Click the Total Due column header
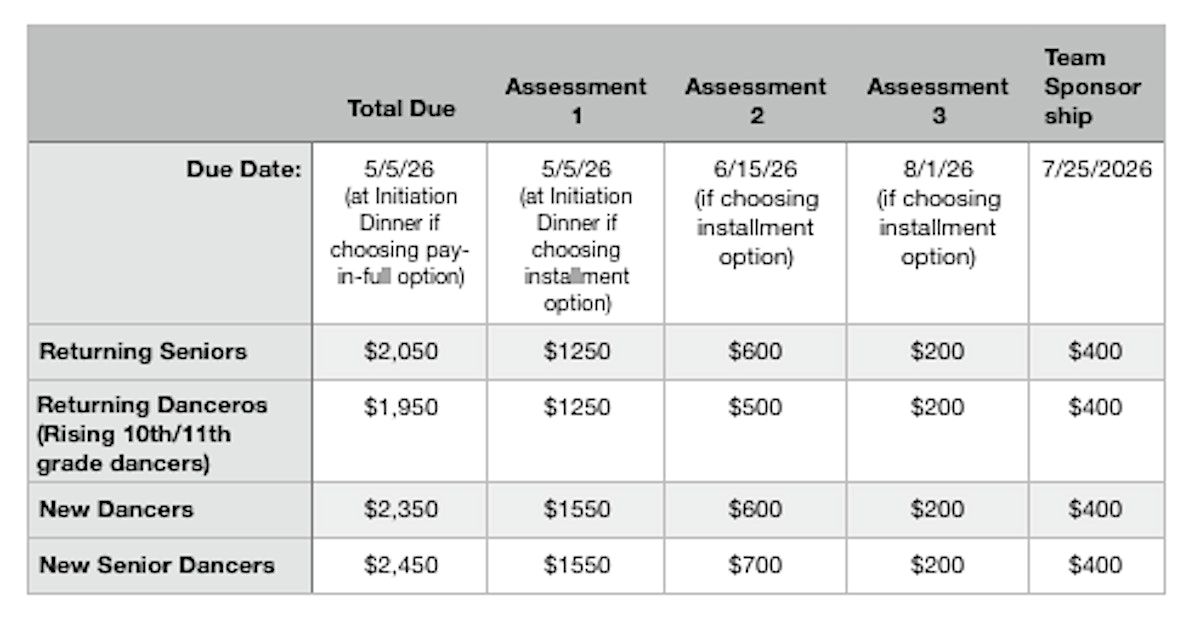Viewport: 1200px width, 629px height. tap(400, 108)
